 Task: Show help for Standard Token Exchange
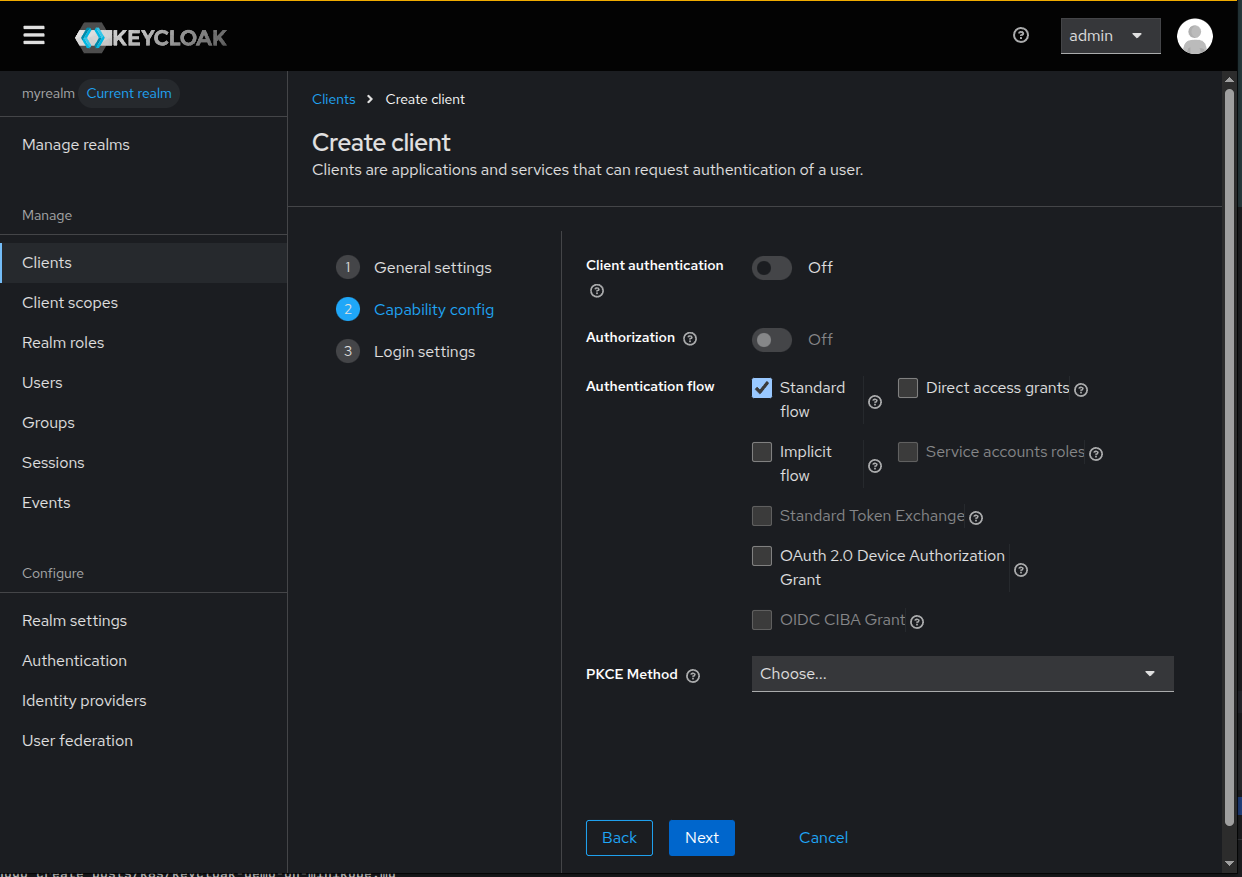[x=976, y=518]
